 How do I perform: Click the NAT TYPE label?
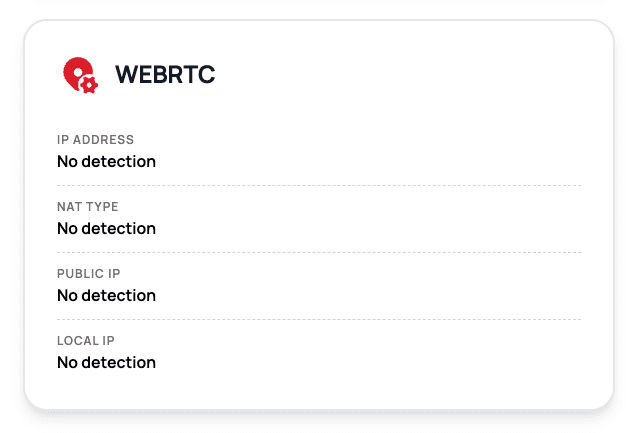tap(88, 207)
